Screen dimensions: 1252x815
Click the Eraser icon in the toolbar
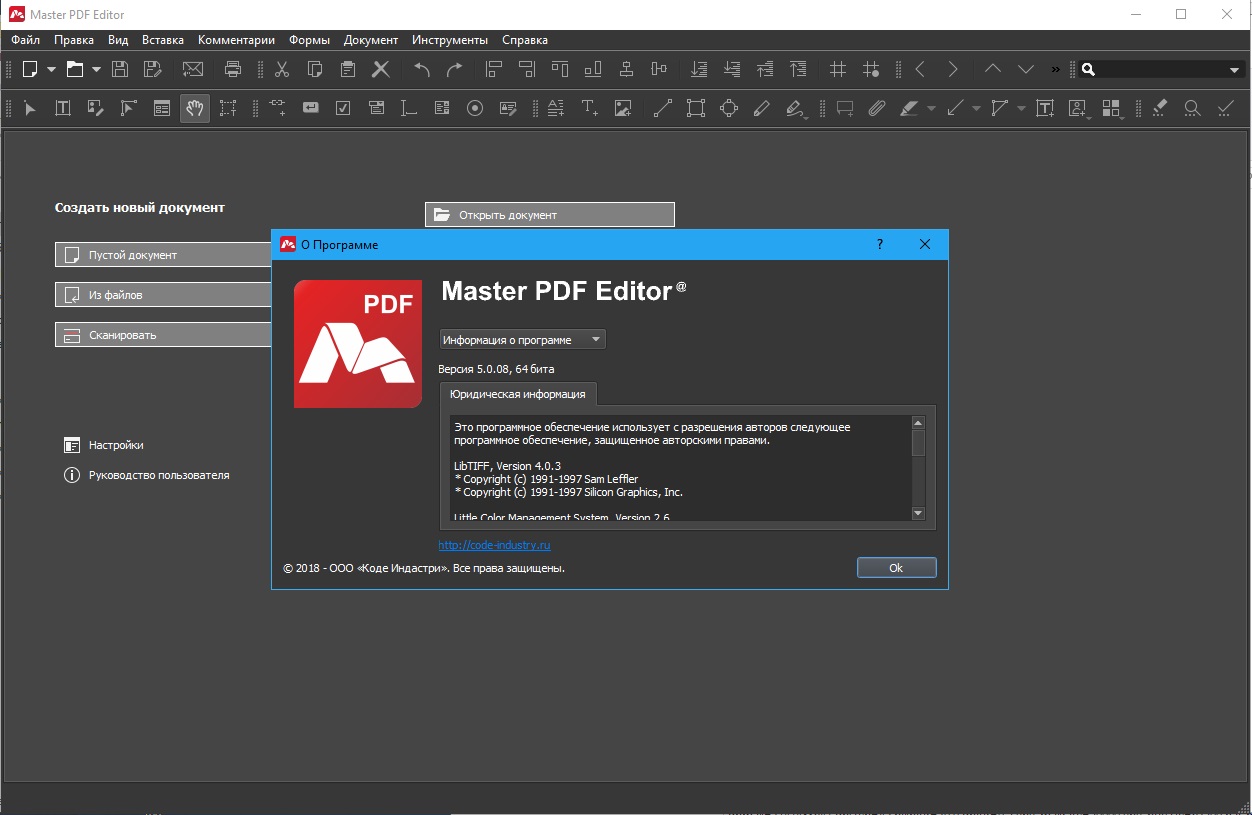[x=1160, y=108]
